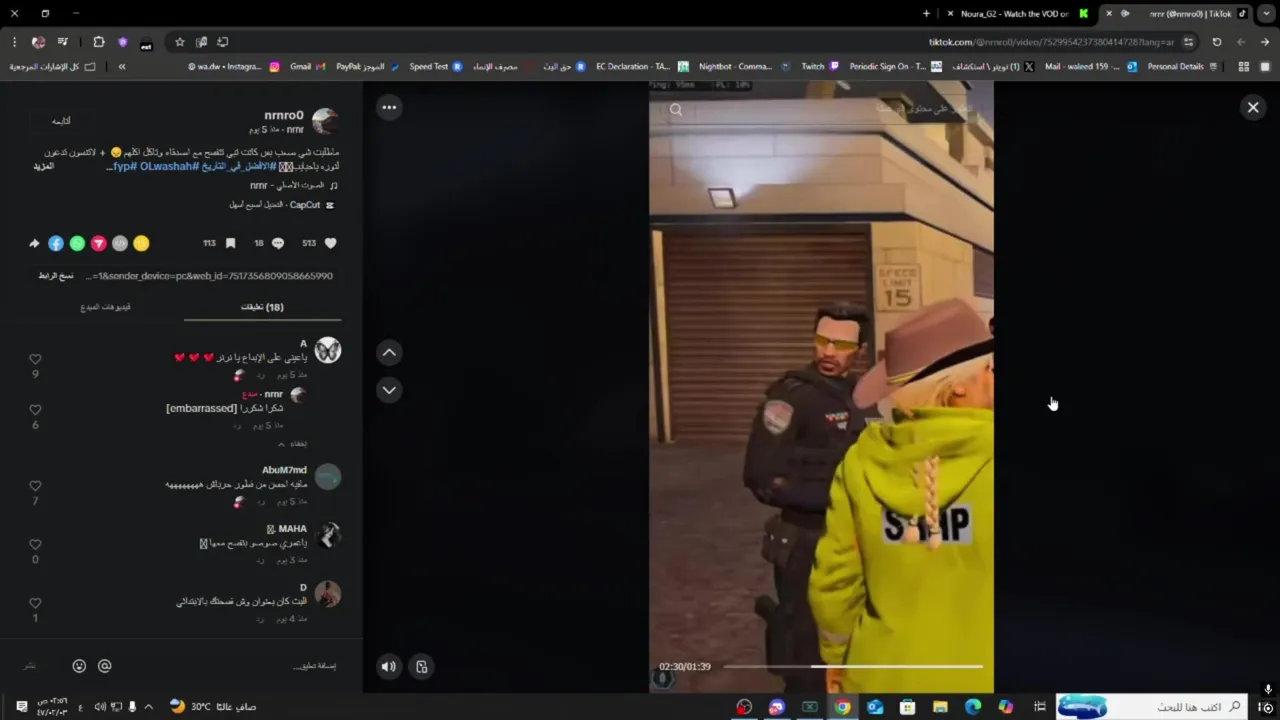Insert a mention with the @ icon
Image resolution: width=1280 pixels, height=720 pixels.
click(104, 666)
